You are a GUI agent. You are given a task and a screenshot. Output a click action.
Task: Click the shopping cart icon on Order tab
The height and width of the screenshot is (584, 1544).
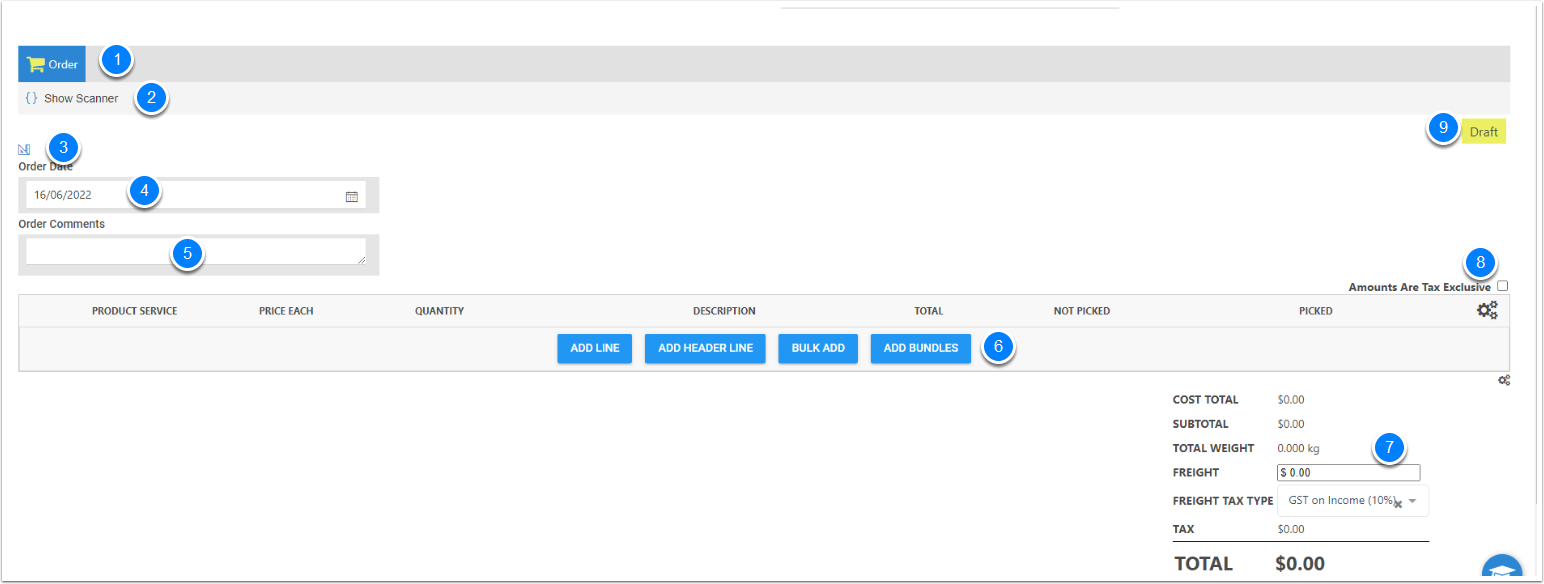tap(36, 64)
